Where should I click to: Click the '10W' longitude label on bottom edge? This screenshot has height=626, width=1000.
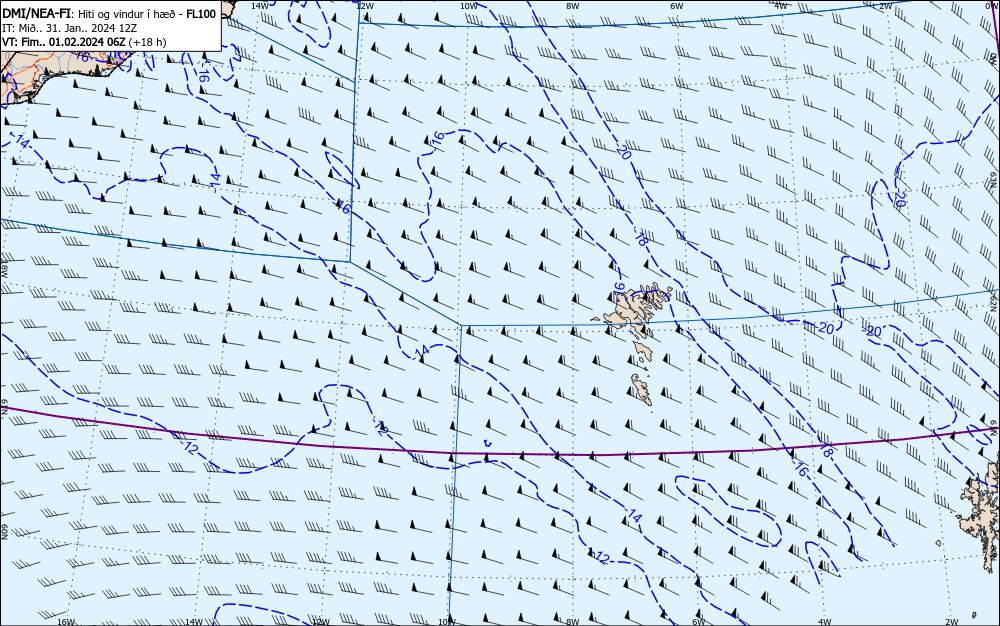point(448,622)
